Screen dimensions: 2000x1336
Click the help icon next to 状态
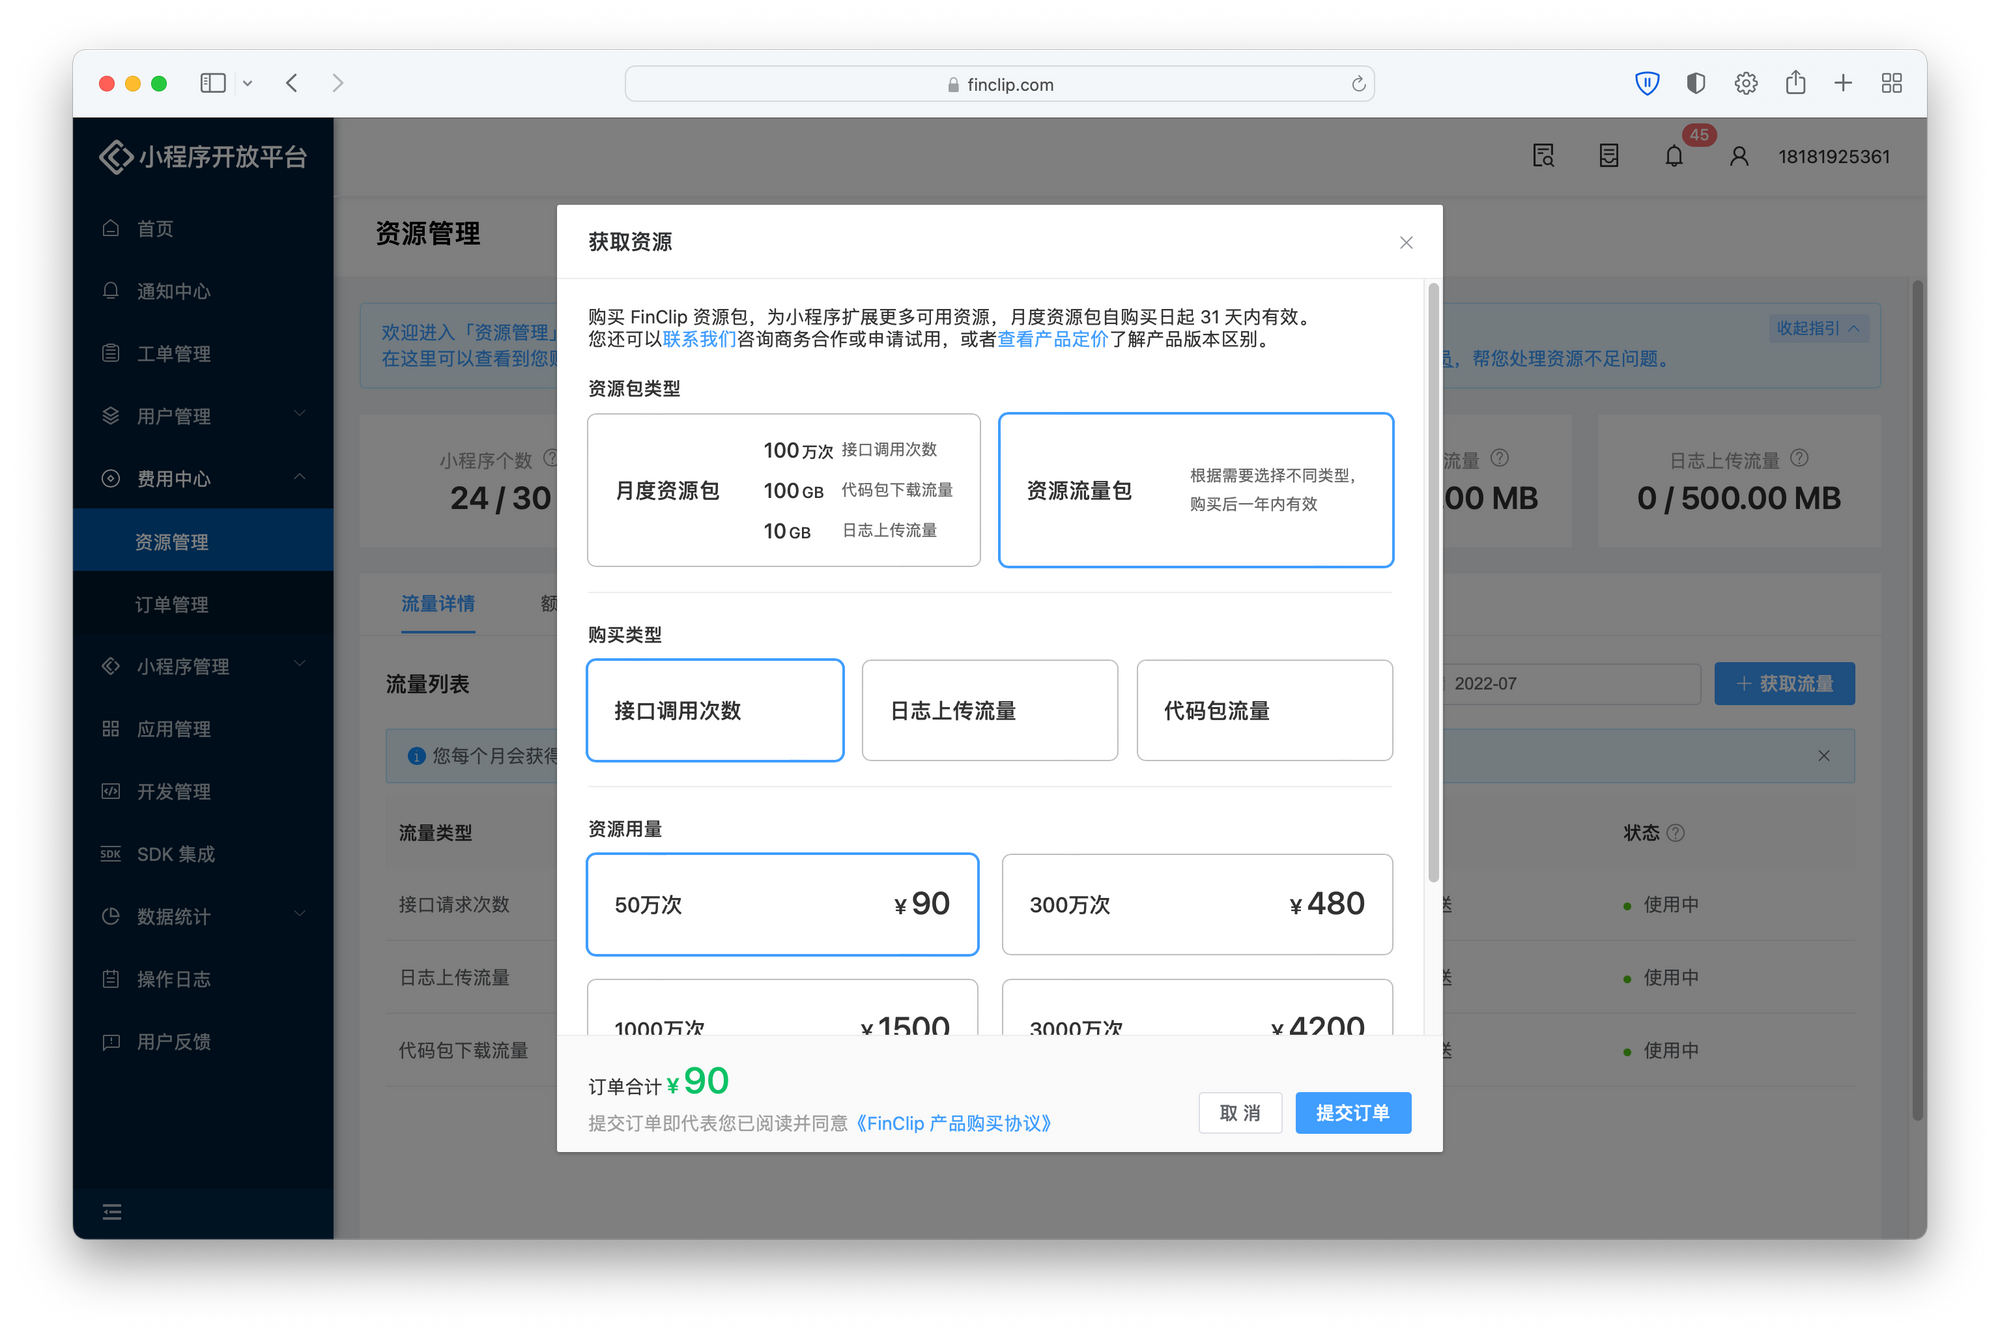point(1677,832)
